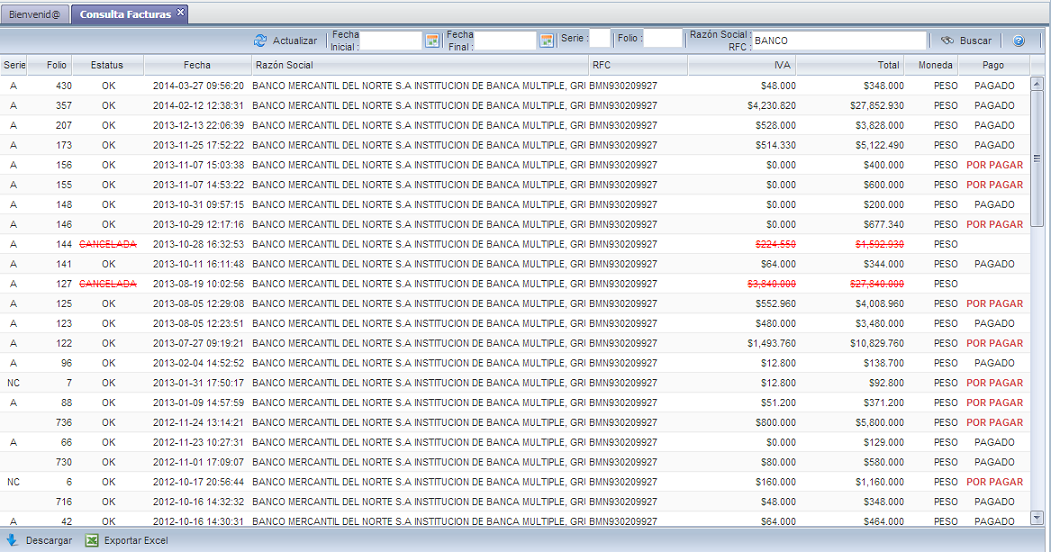This screenshot has width=1051, height=552.
Task: Focus the Folio filter input
Action: coord(662,40)
